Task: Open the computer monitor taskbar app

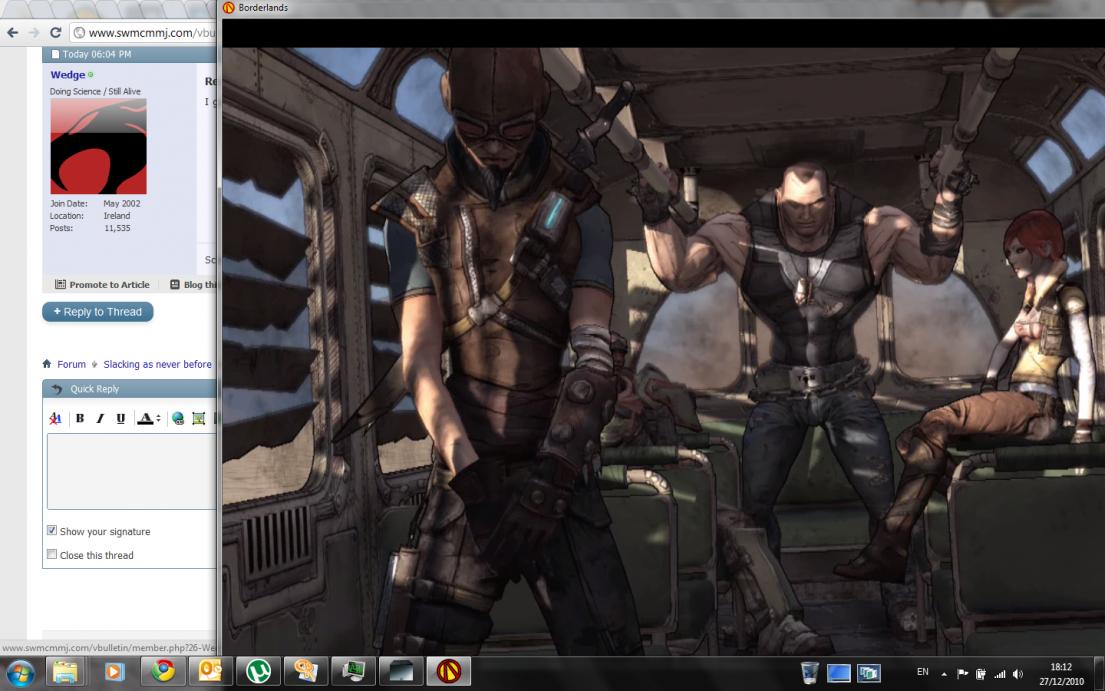Action: point(354,672)
